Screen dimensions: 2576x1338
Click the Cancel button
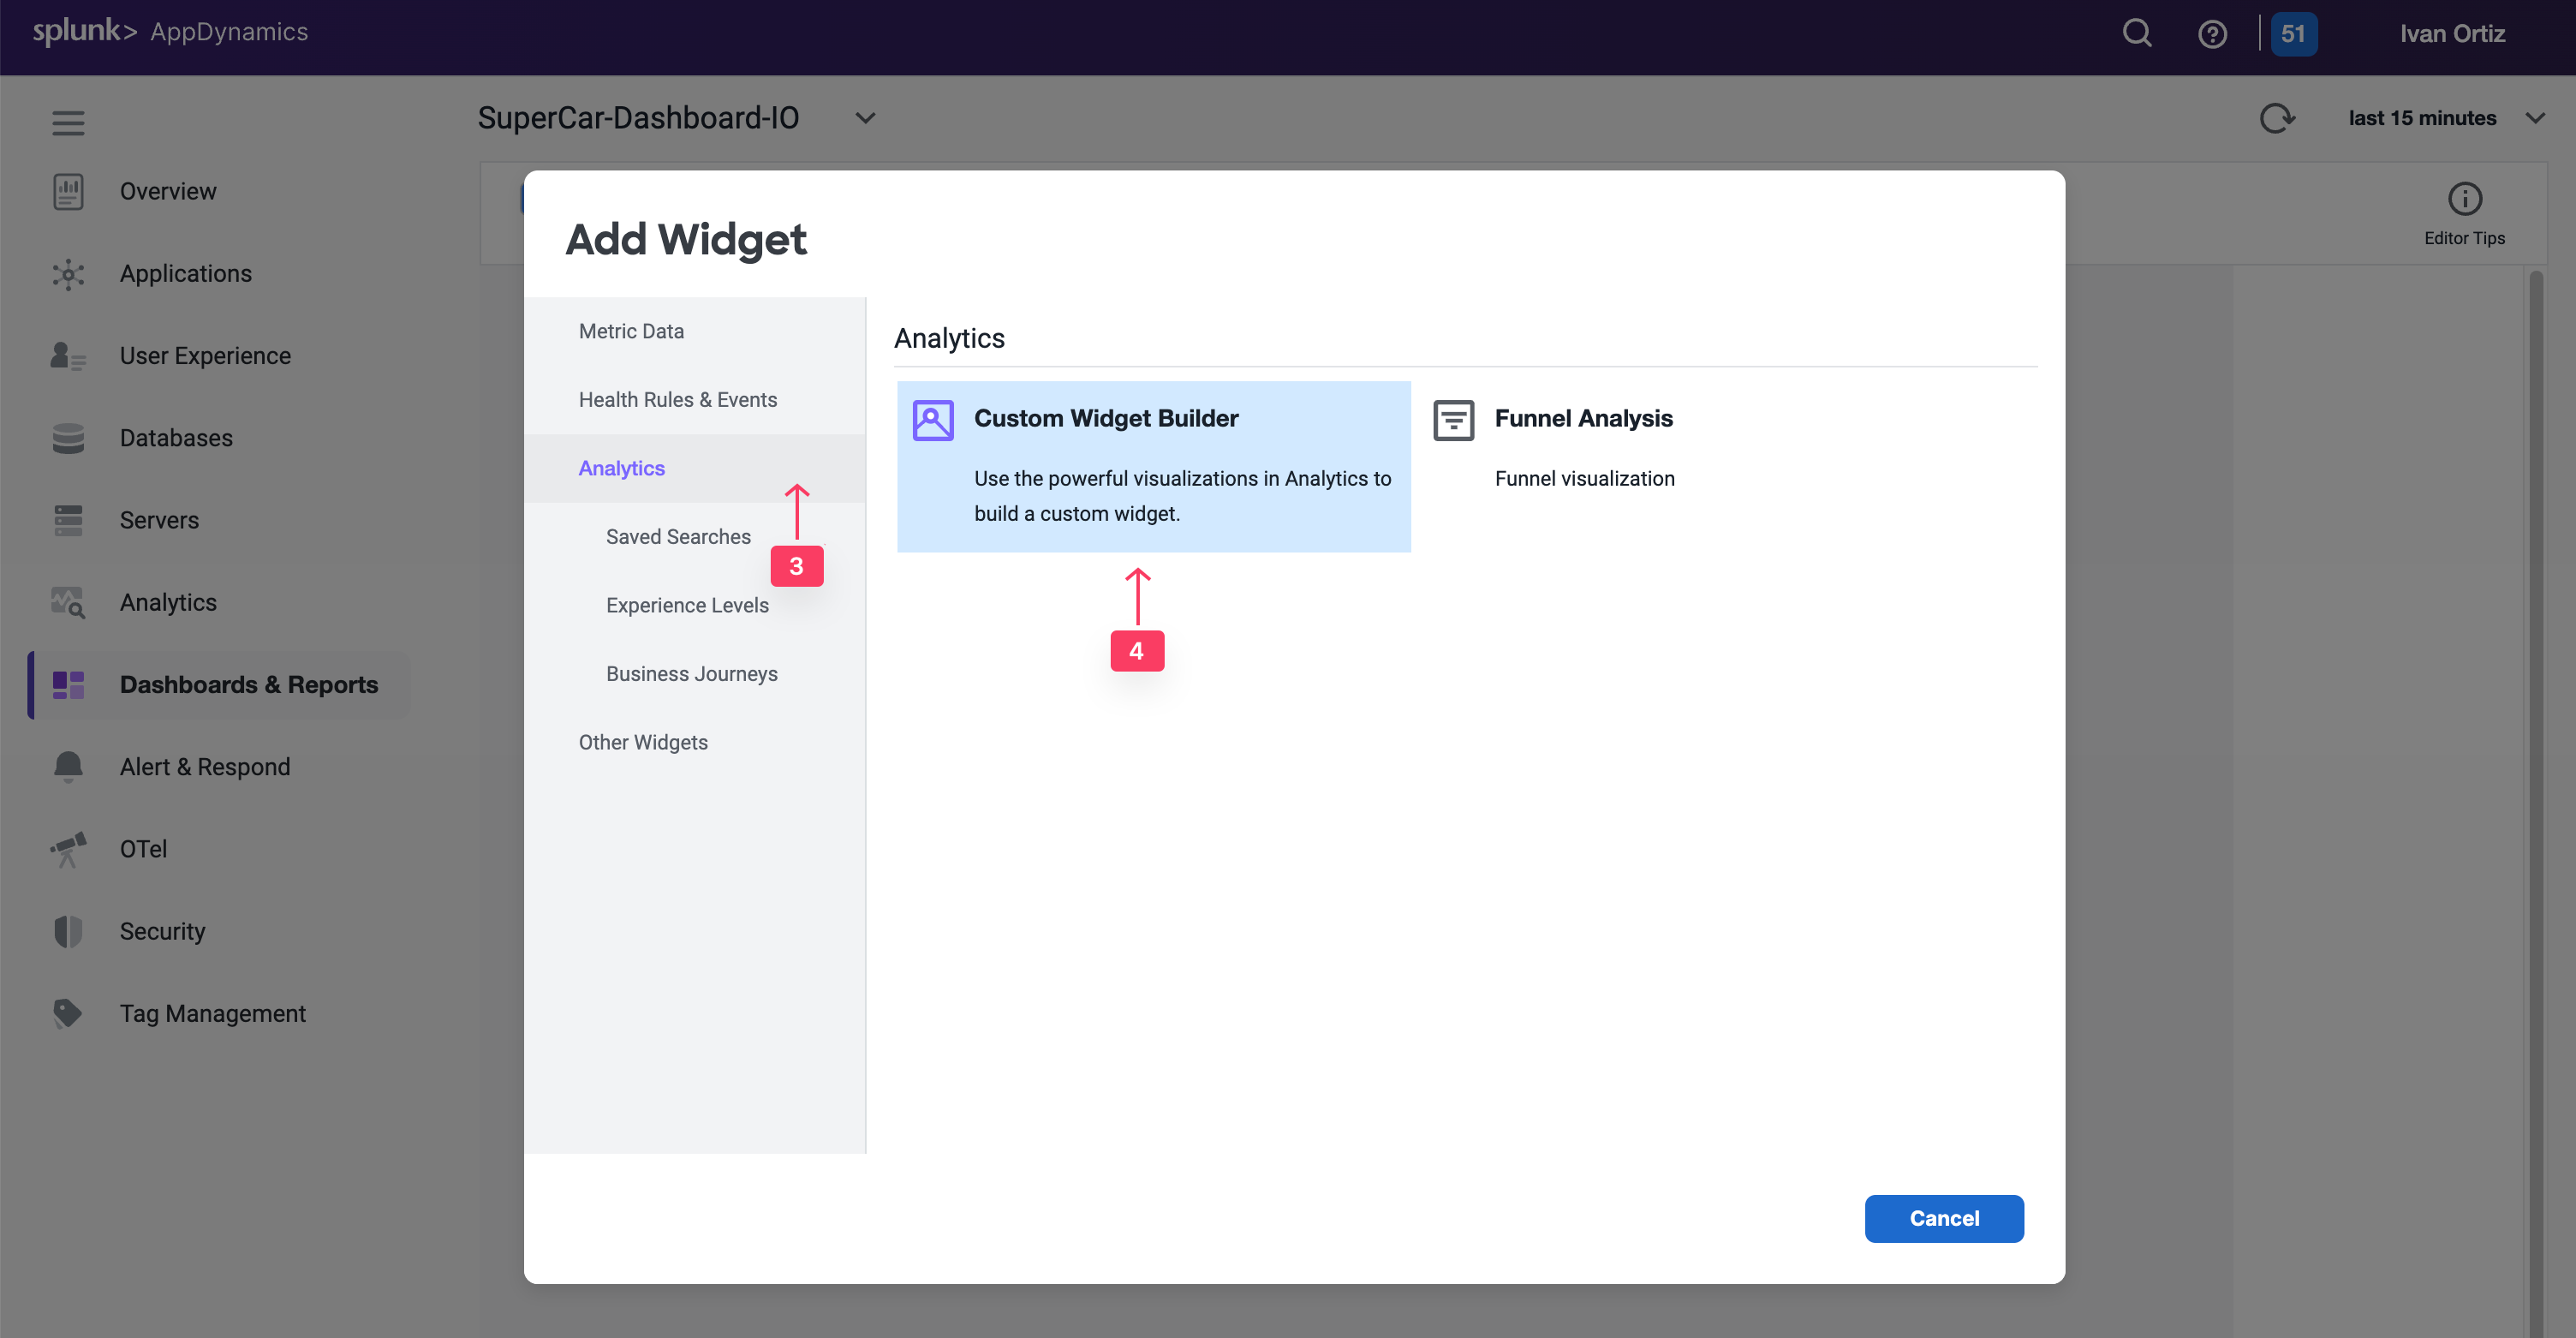pyautogui.click(x=1943, y=1218)
